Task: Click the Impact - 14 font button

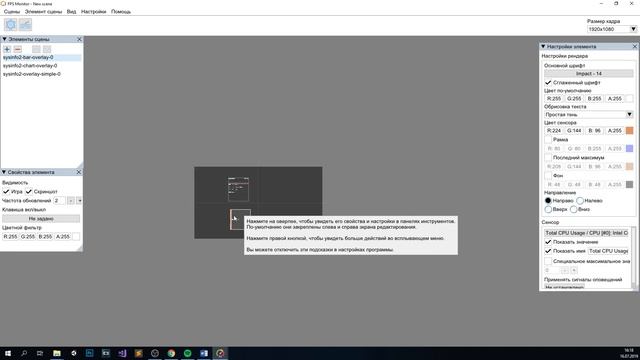Action: point(589,74)
